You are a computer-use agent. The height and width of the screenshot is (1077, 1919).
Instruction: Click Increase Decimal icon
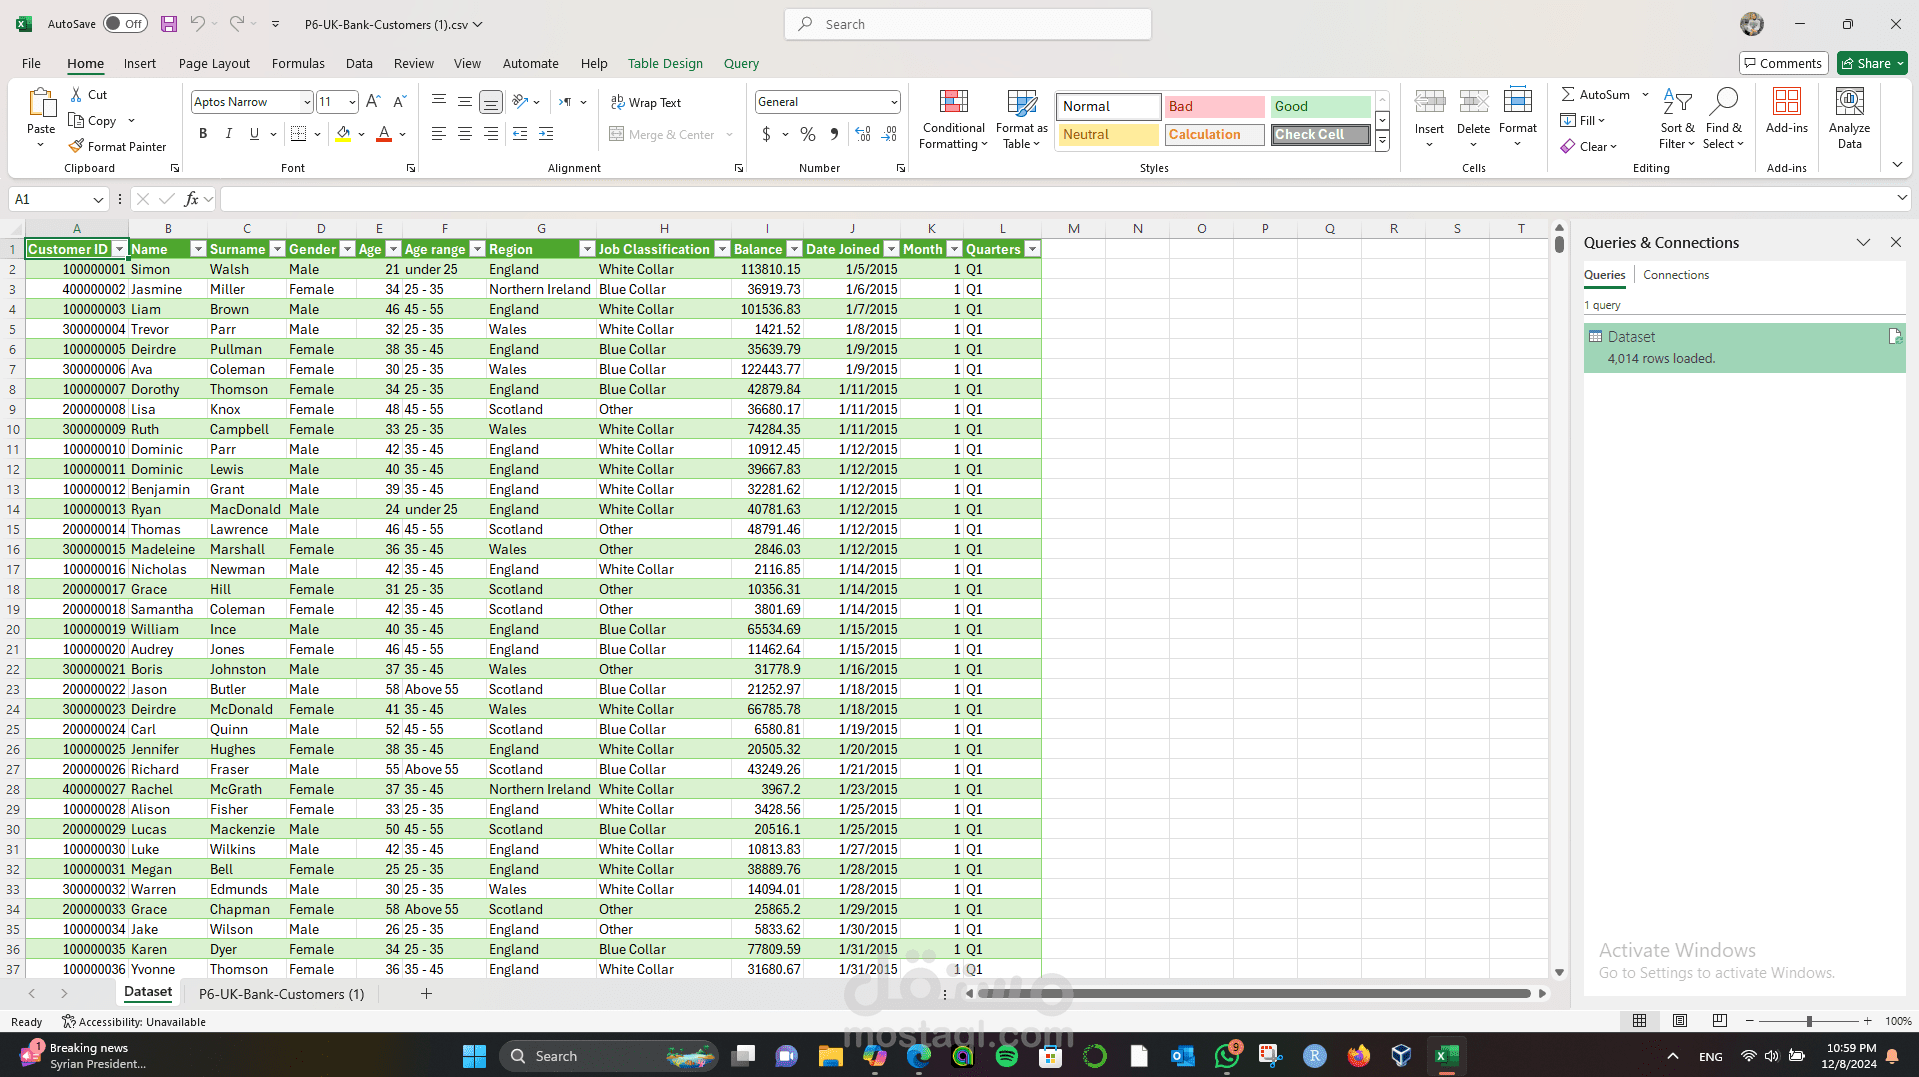pos(863,133)
